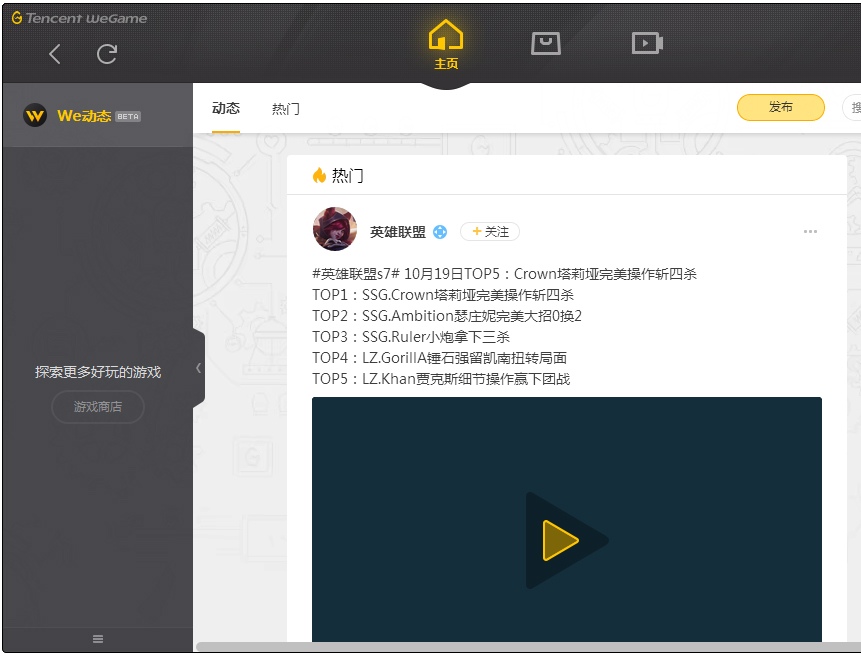Collapse the left sidebar with the chevron handle
861x656 pixels.
click(198, 368)
